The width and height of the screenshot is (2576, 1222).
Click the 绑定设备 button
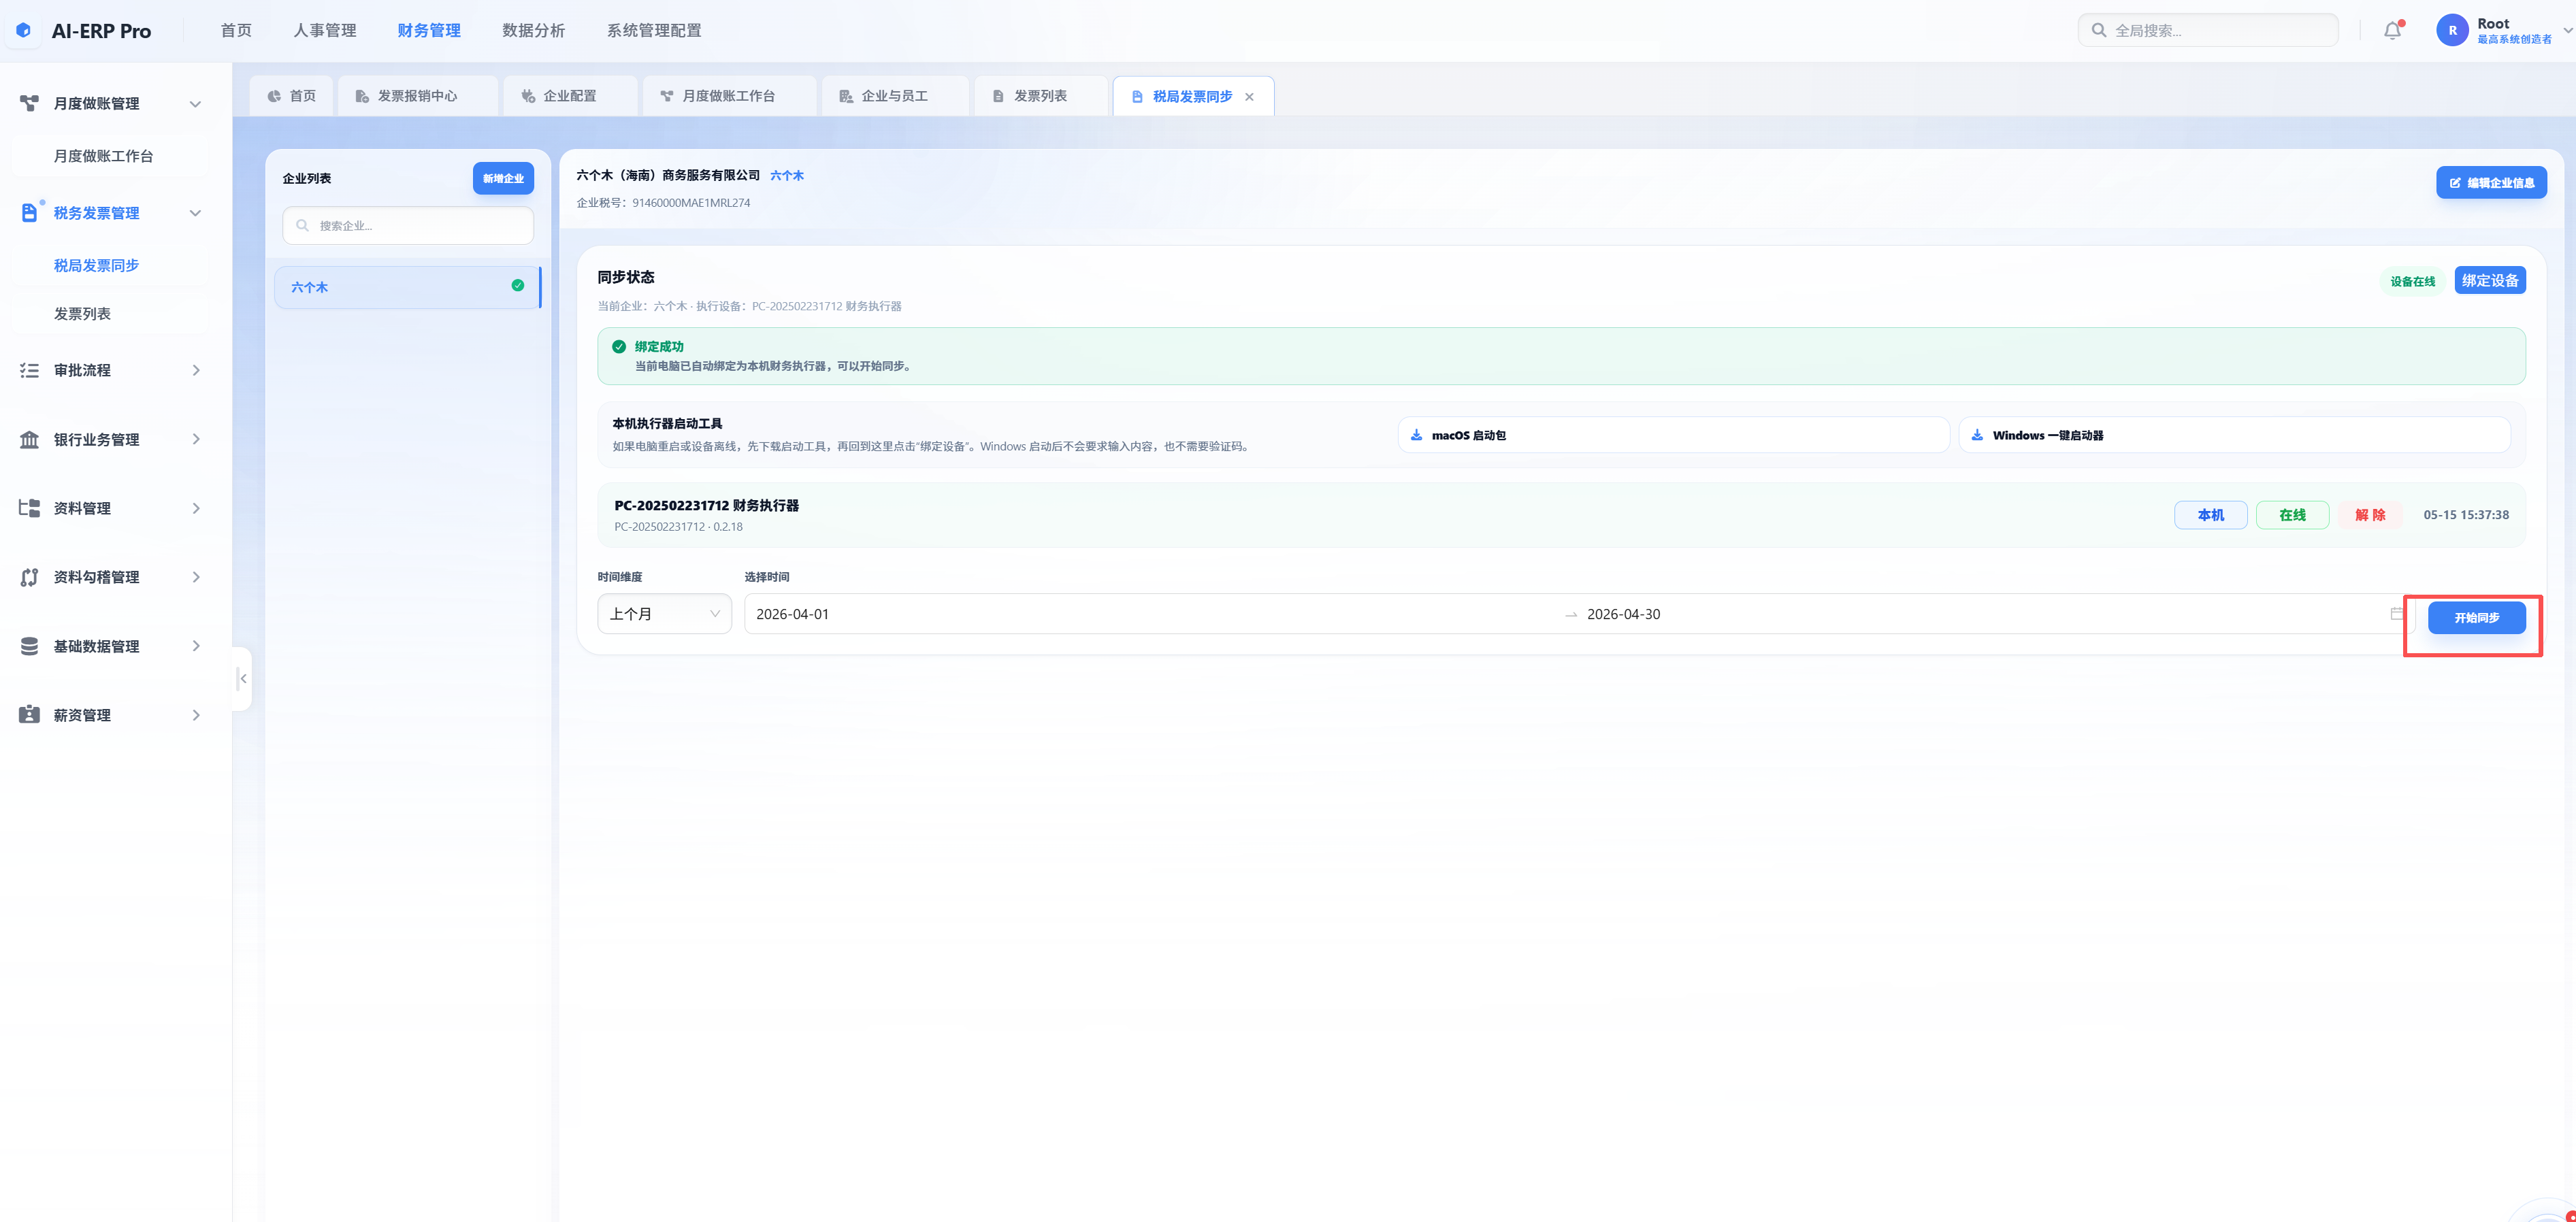click(x=2490, y=281)
